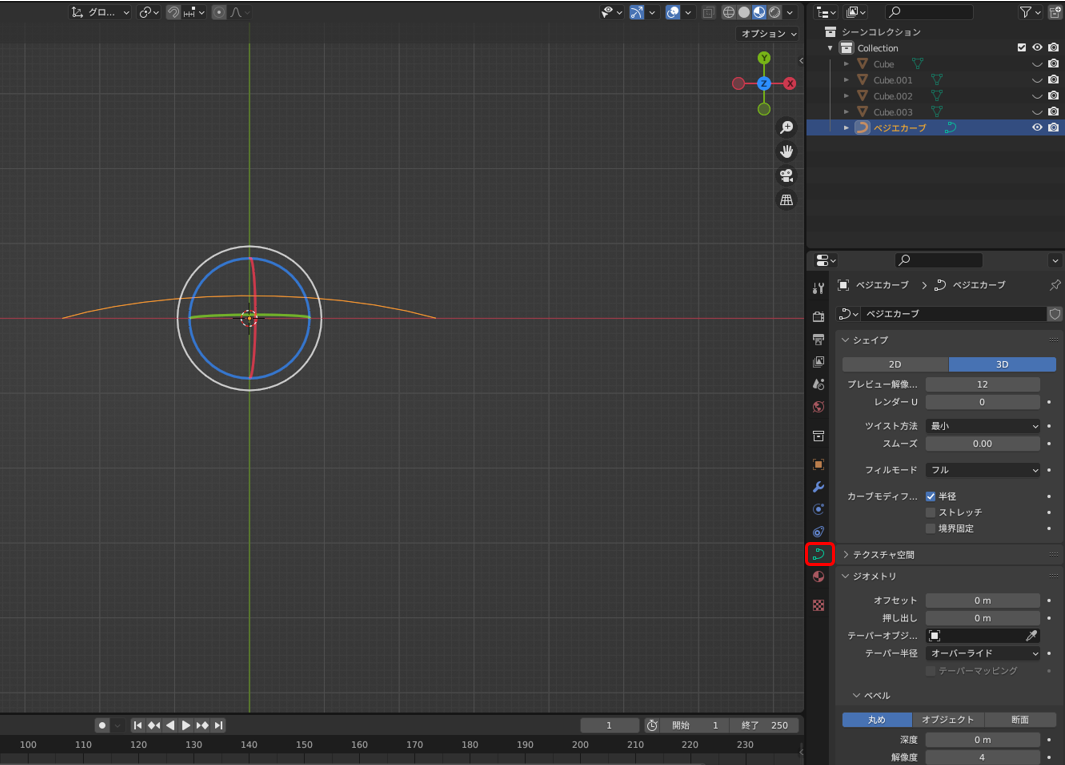
Task: Open the Material properties tab icon
Action: [818, 577]
